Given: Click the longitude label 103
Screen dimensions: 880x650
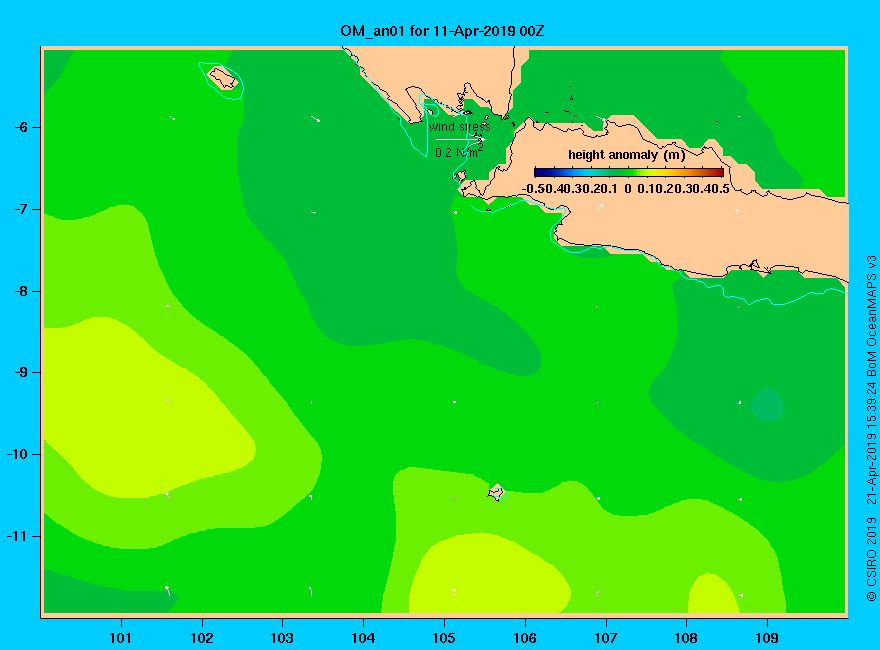Looking at the screenshot, I should 282,638.
